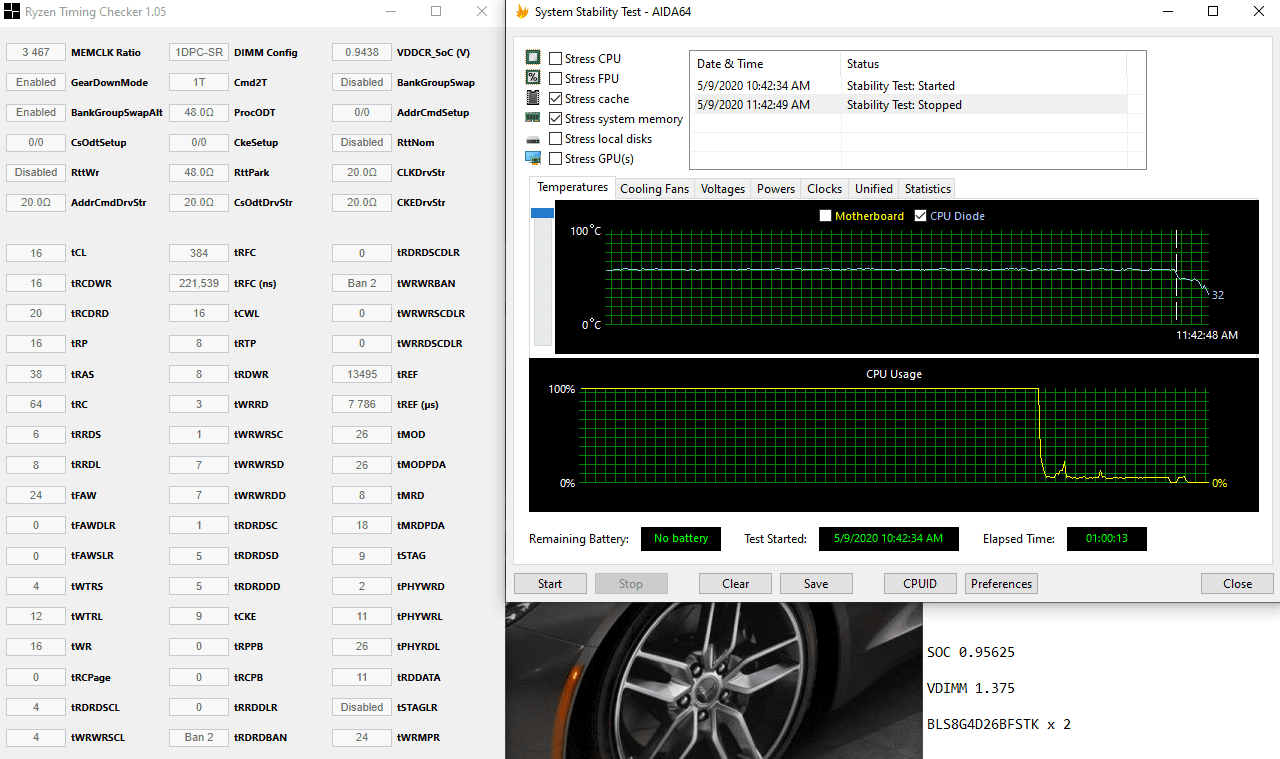The height and width of the screenshot is (759, 1280).
Task: Click the tRAS value 38
Action: point(36,374)
